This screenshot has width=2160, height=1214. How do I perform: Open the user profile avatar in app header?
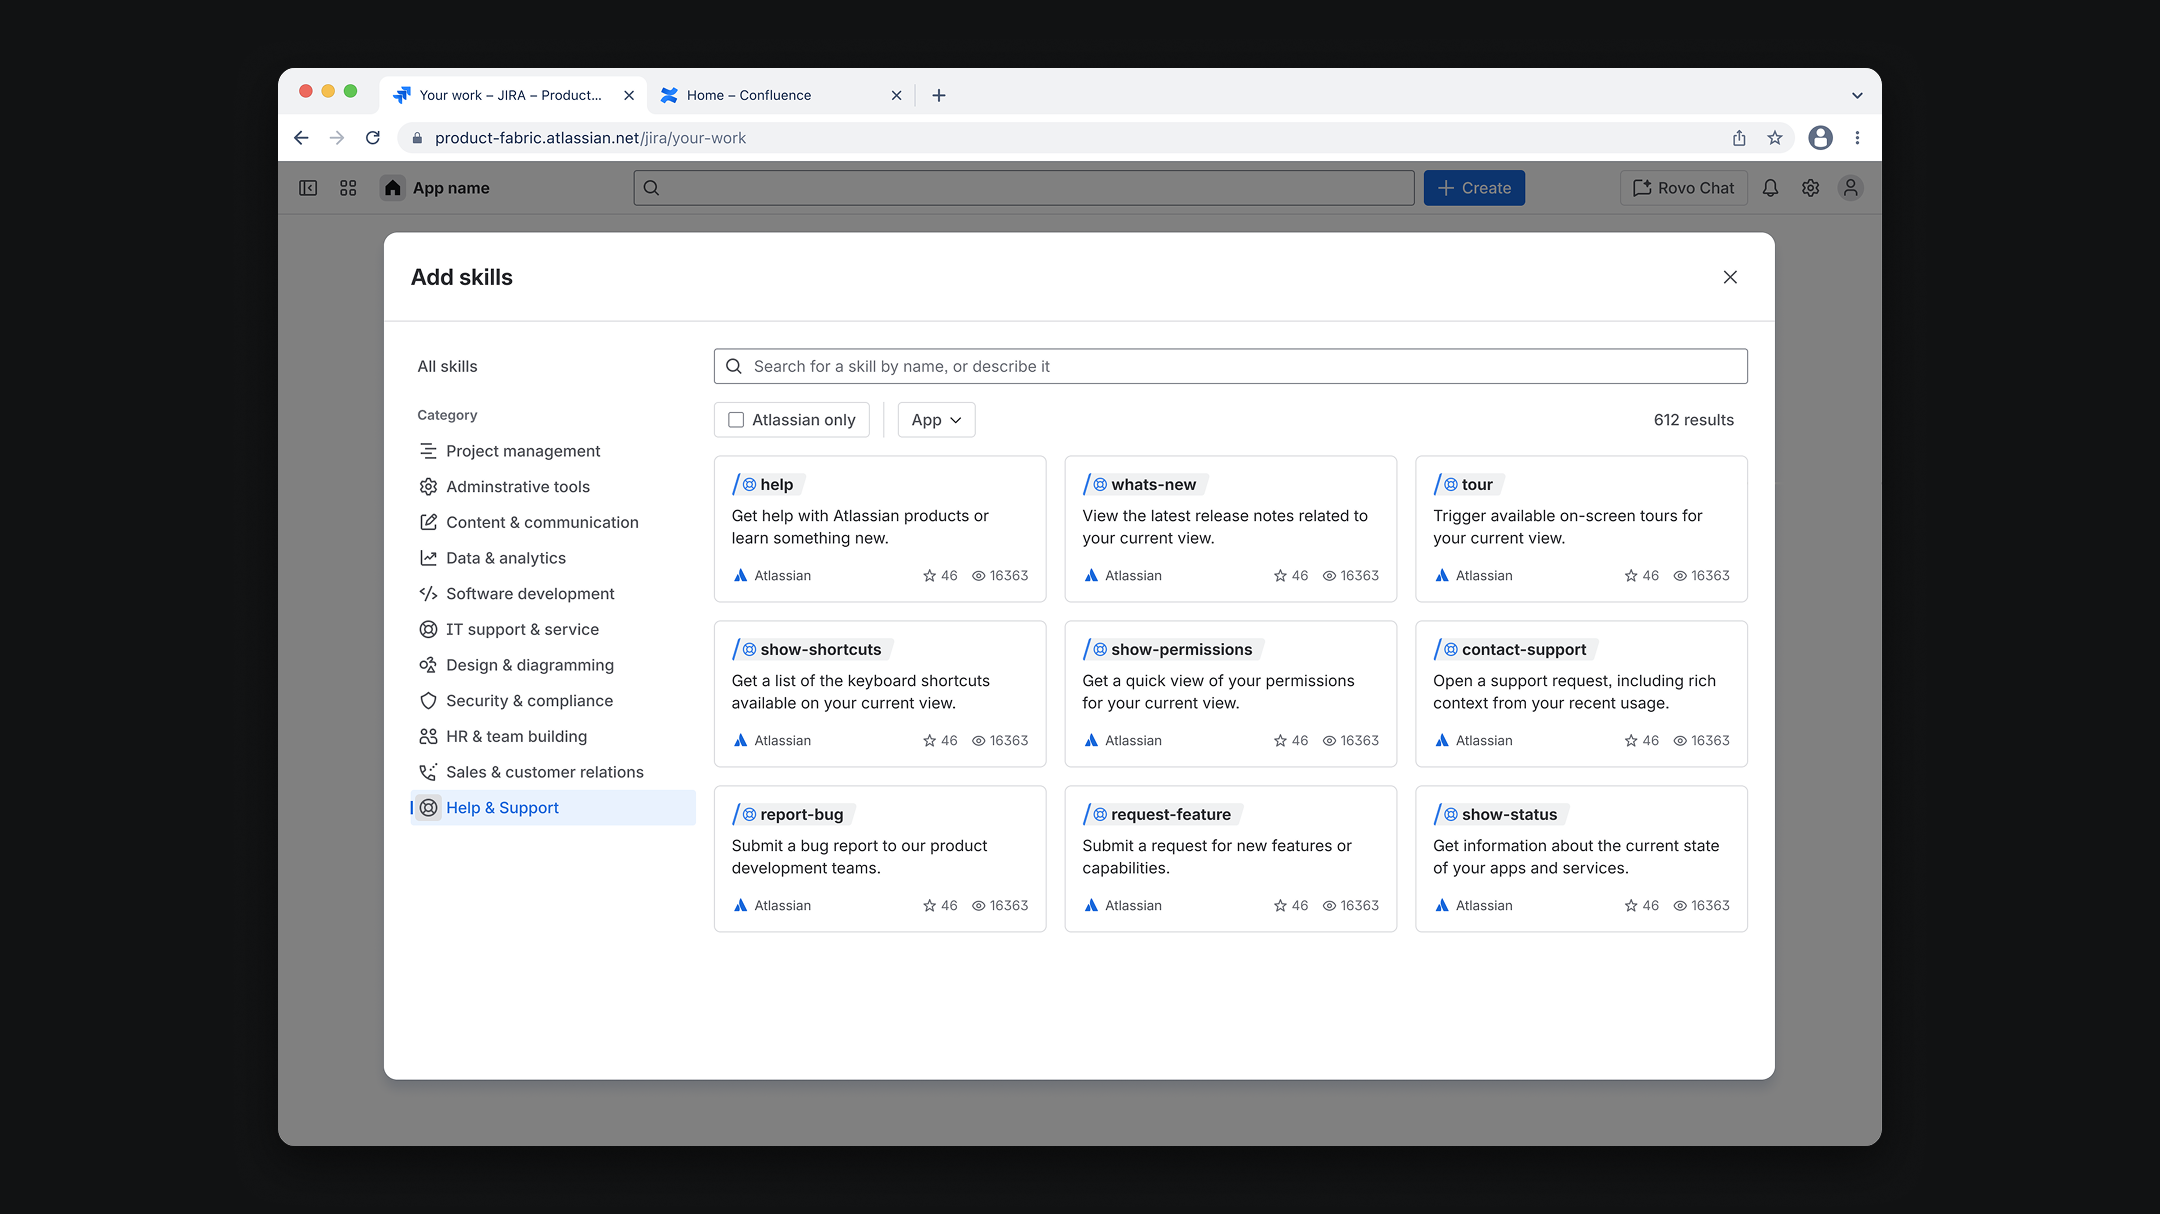(x=1851, y=188)
